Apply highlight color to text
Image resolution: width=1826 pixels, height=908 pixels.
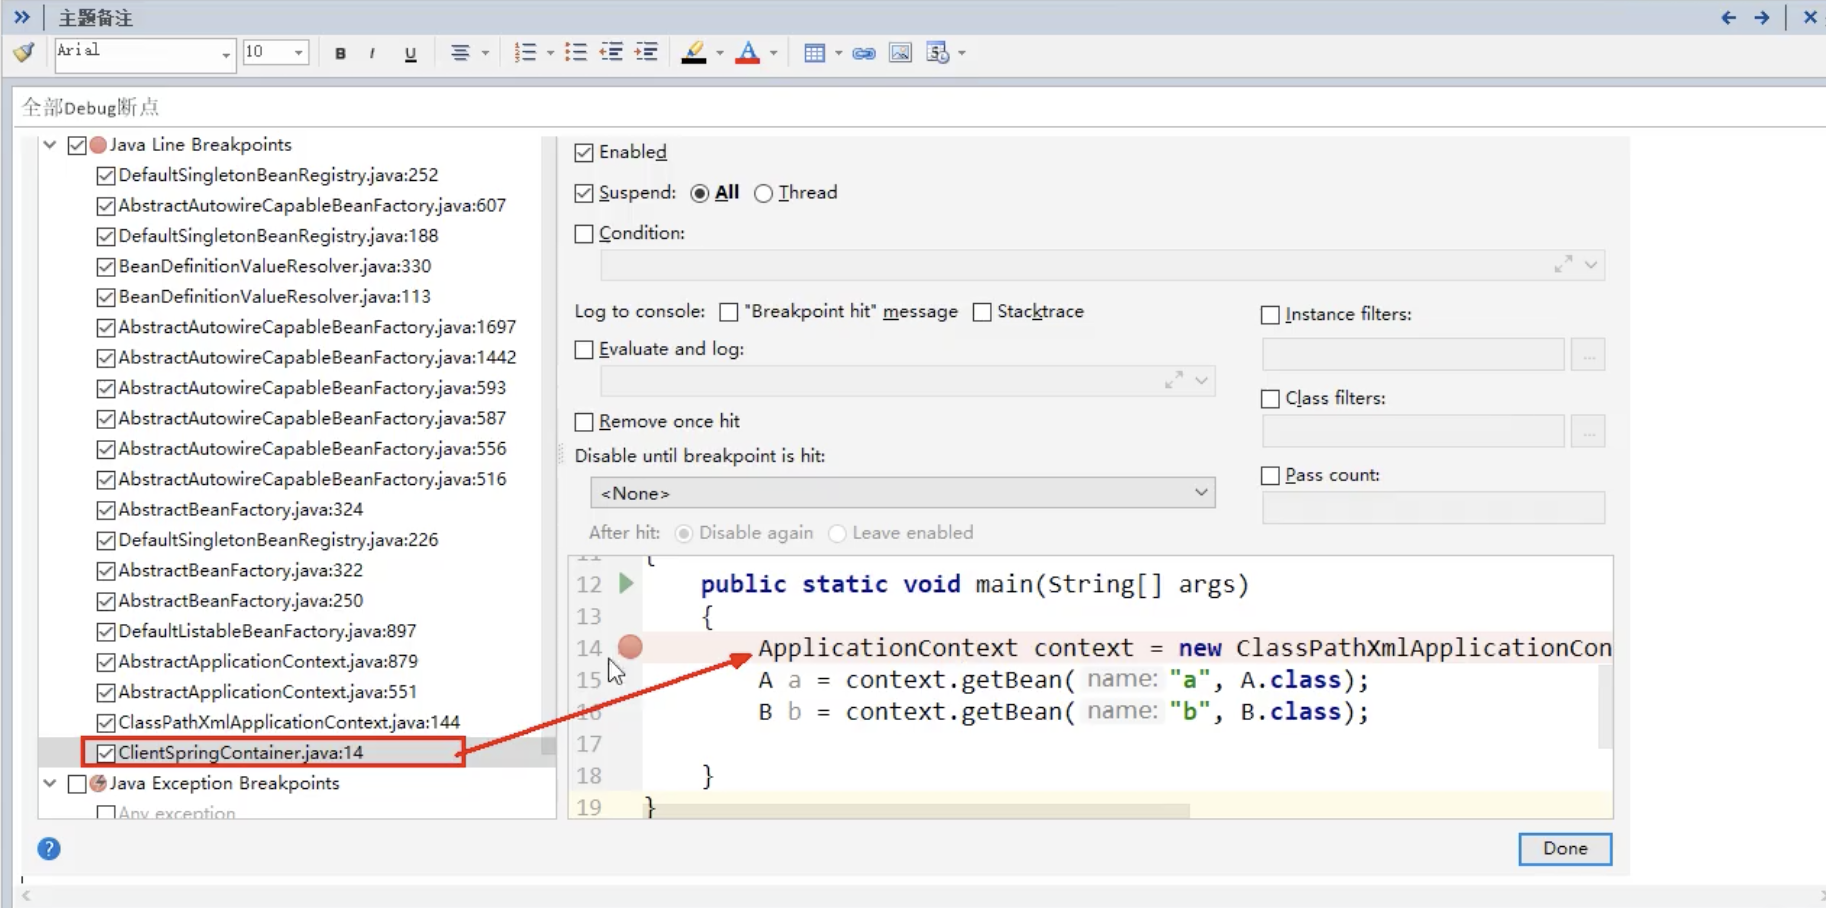(x=694, y=53)
